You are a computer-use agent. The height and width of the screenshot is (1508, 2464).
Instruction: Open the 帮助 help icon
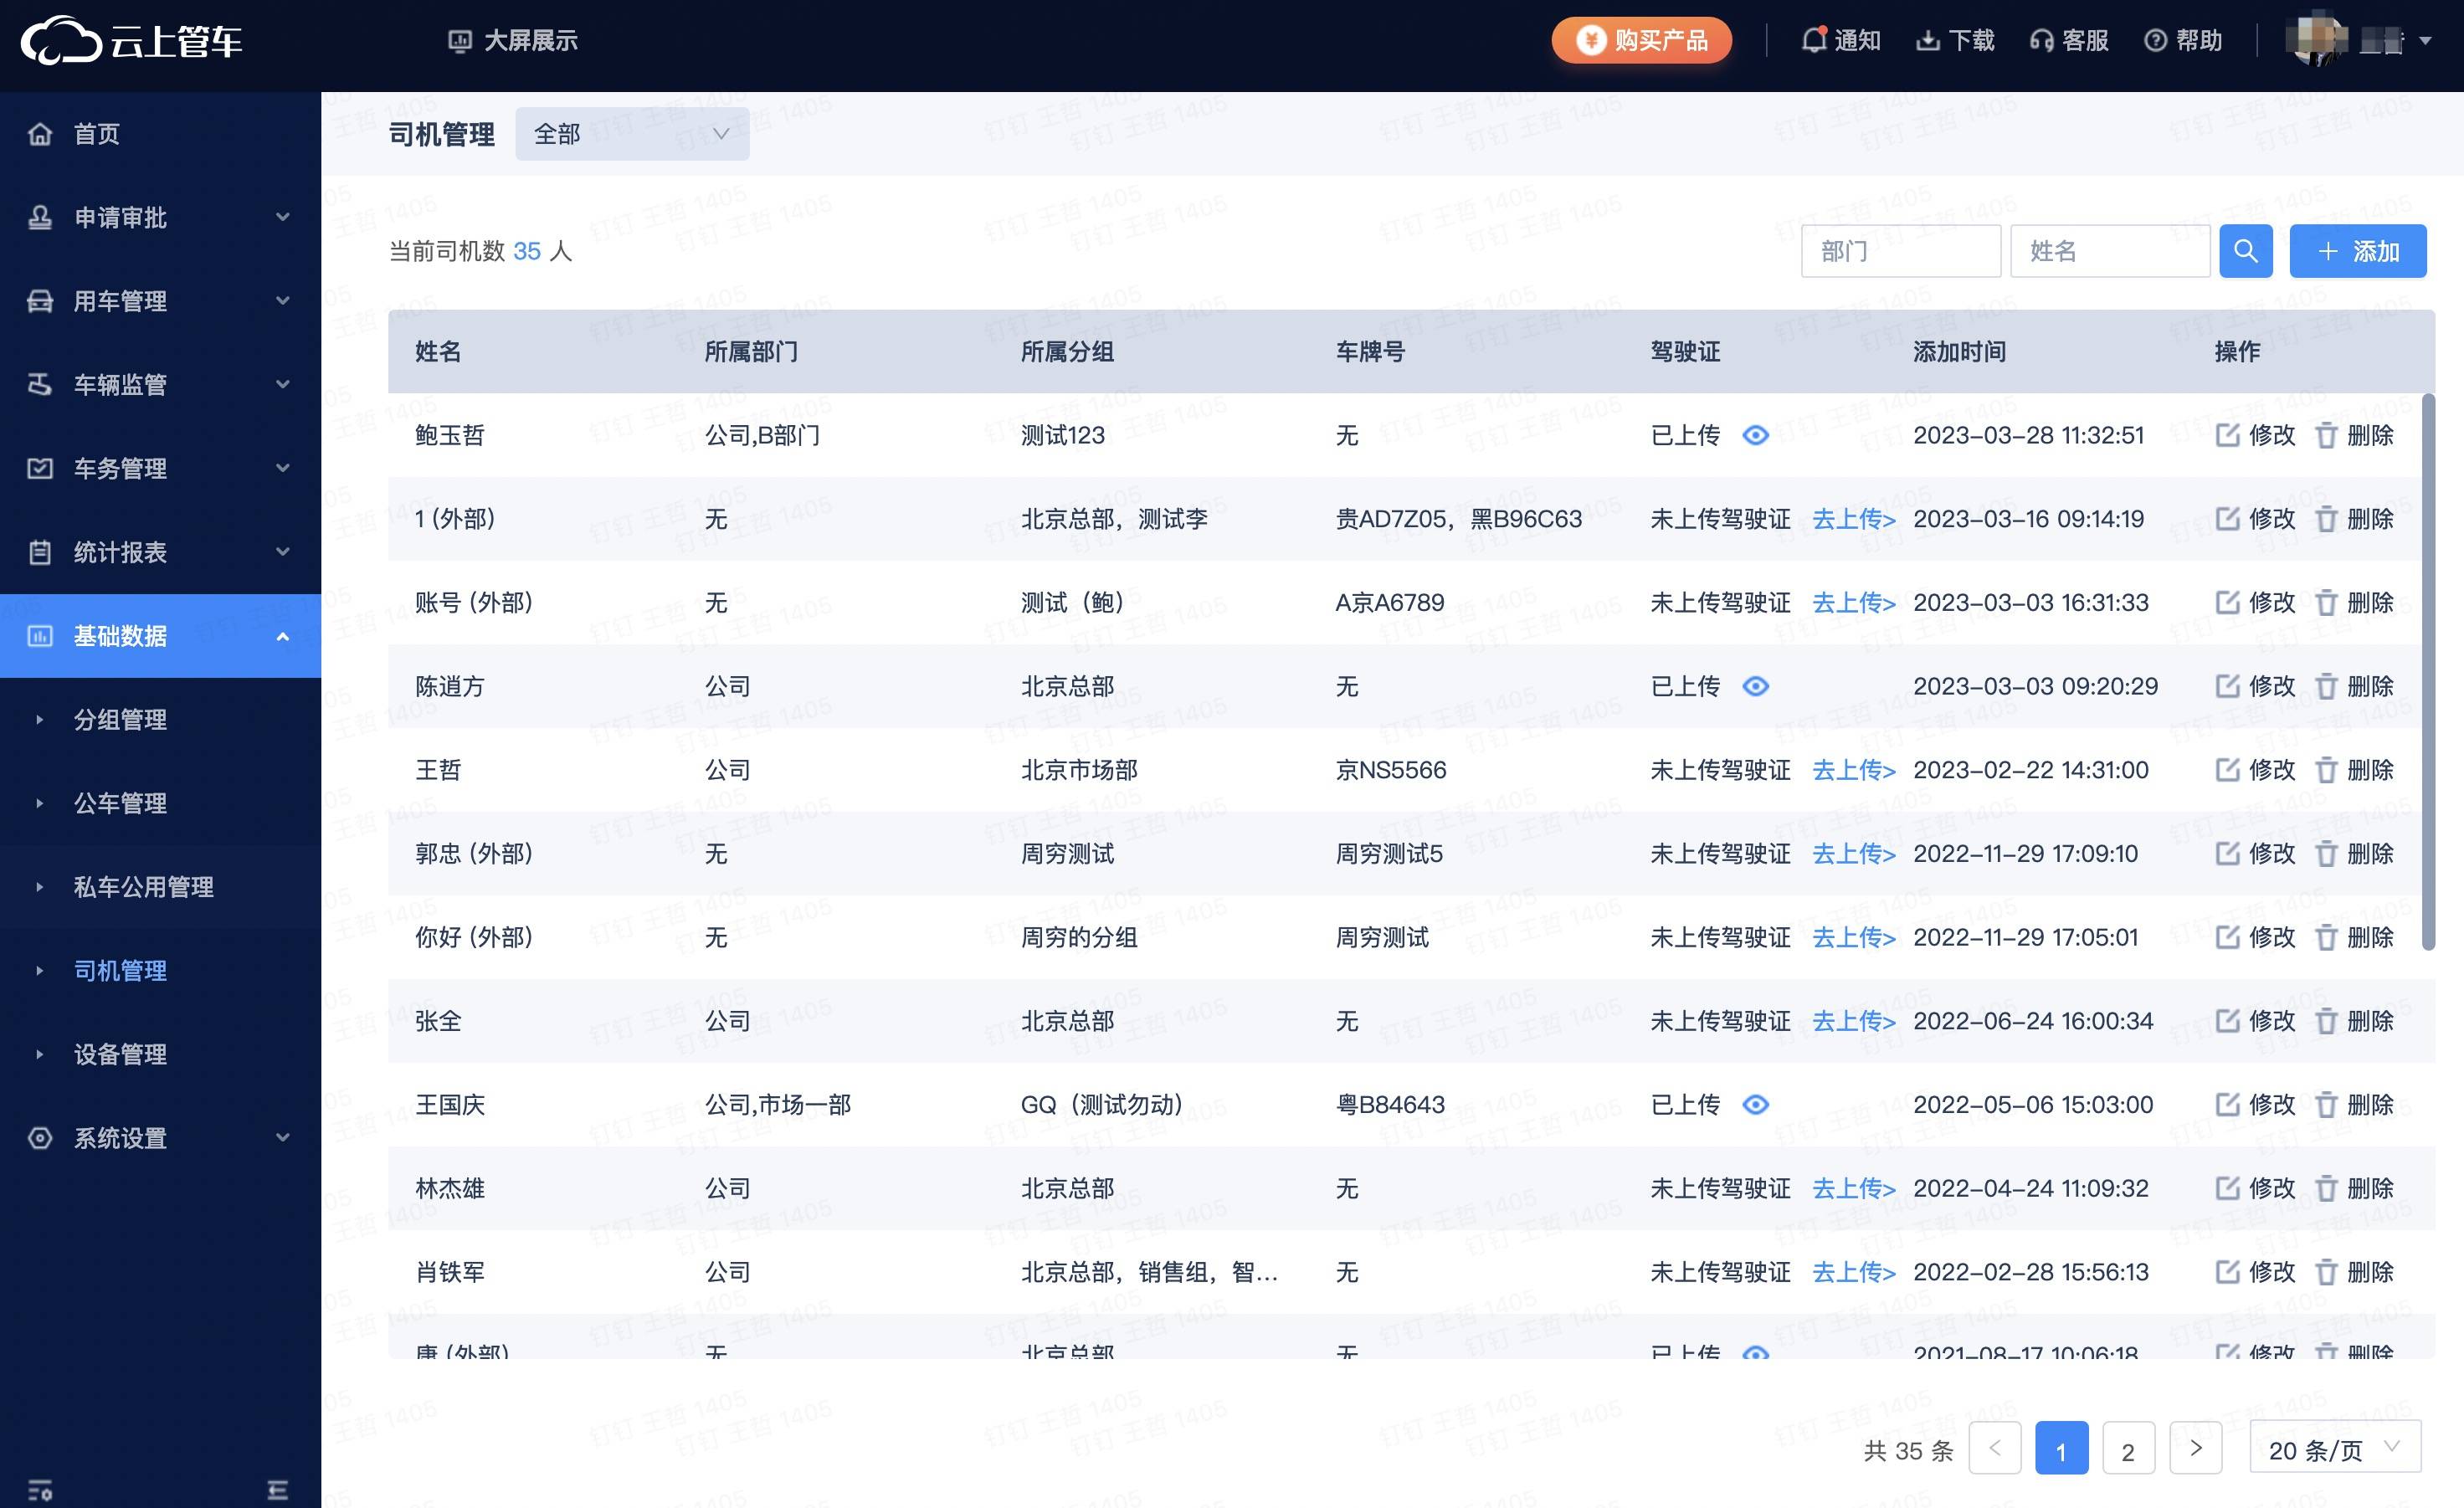(x=2156, y=41)
